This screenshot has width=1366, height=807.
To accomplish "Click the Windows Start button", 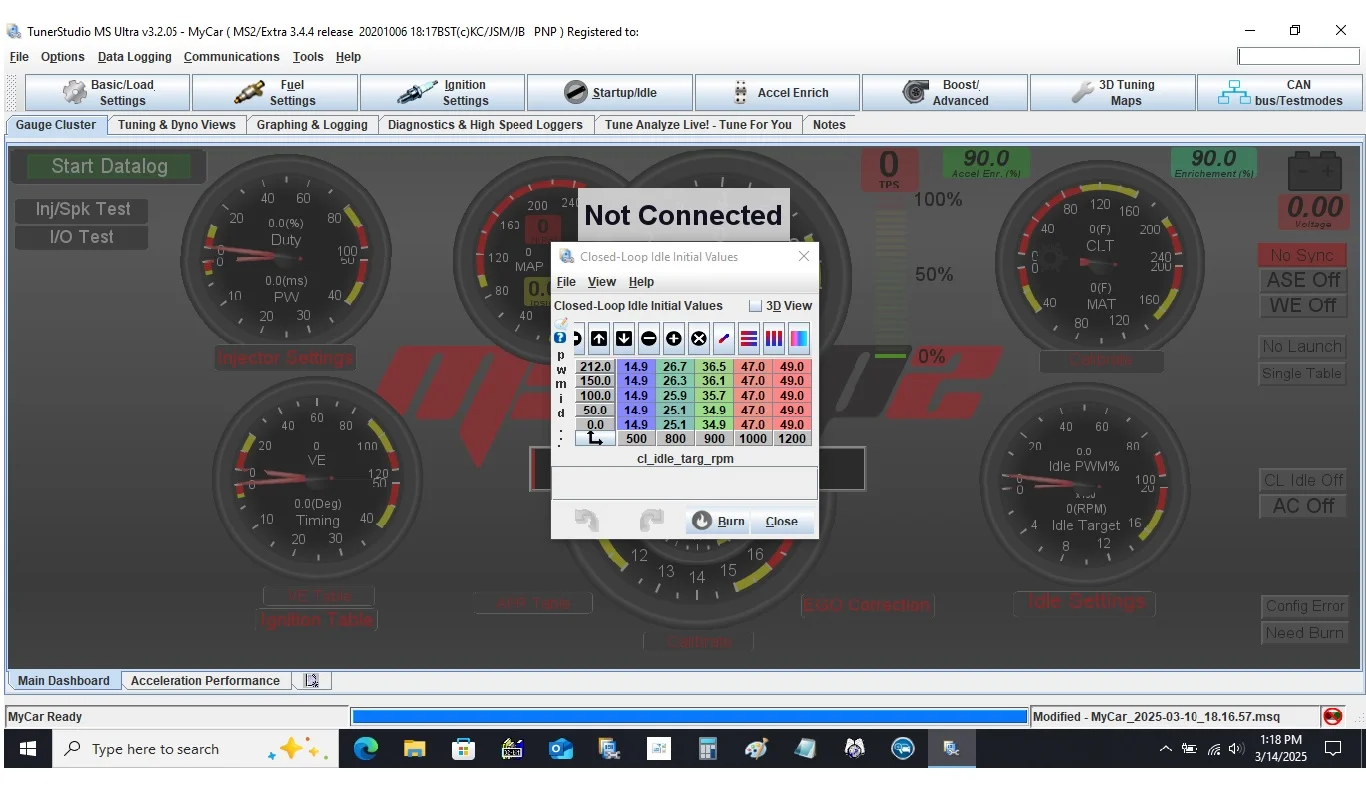I will [x=28, y=749].
